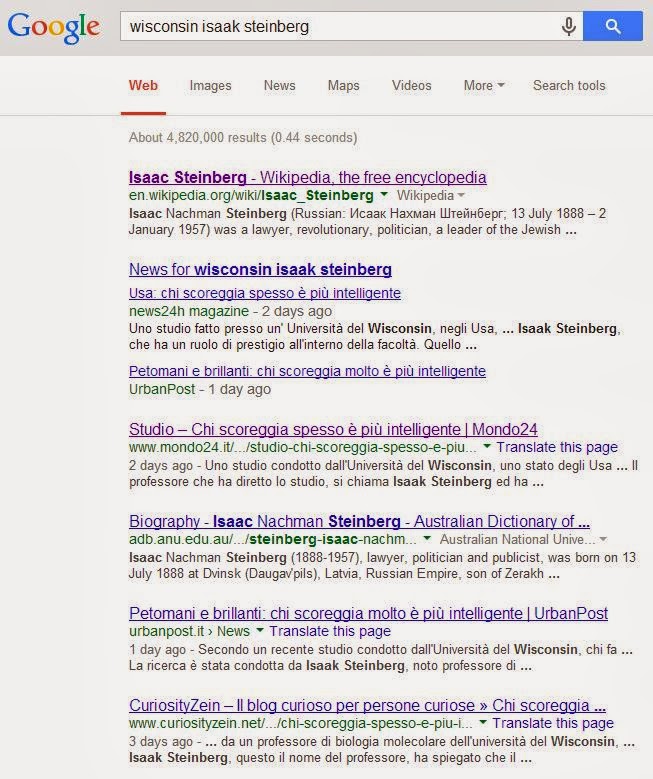Open the Videos tab
The image size is (653, 779).
(x=411, y=85)
